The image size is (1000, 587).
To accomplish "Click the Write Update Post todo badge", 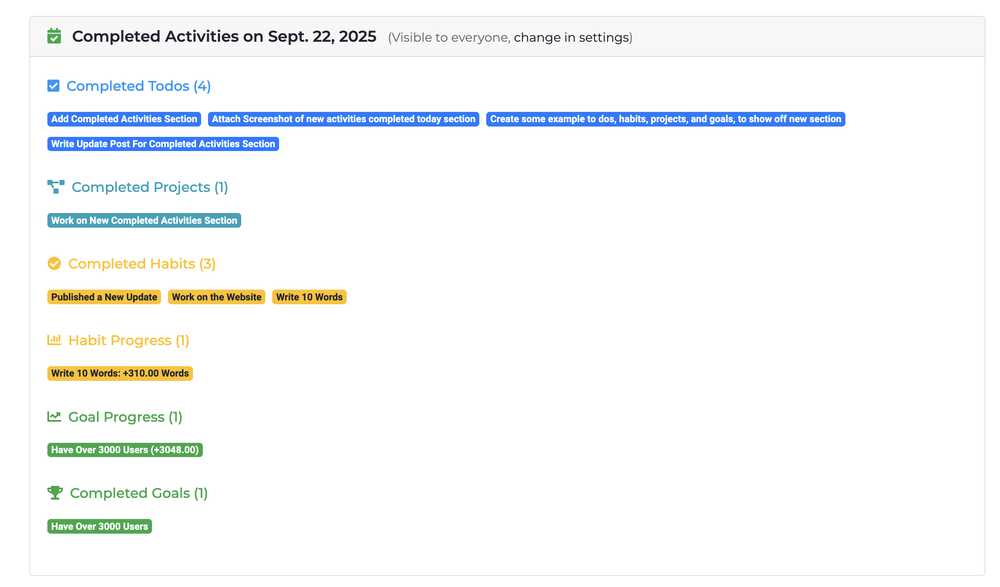I will [163, 143].
